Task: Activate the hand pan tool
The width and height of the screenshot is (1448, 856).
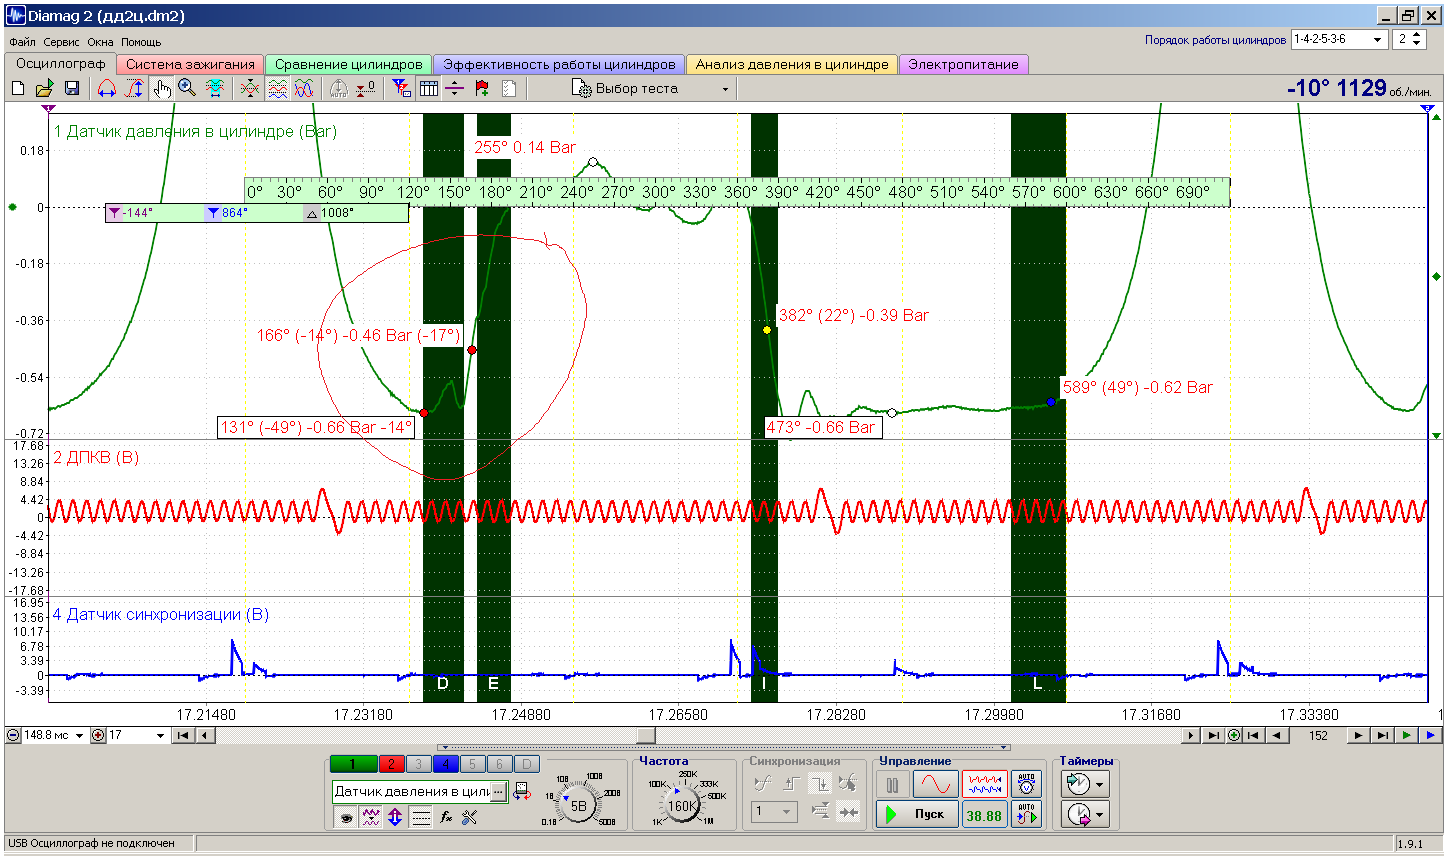Action: tap(161, 89)
